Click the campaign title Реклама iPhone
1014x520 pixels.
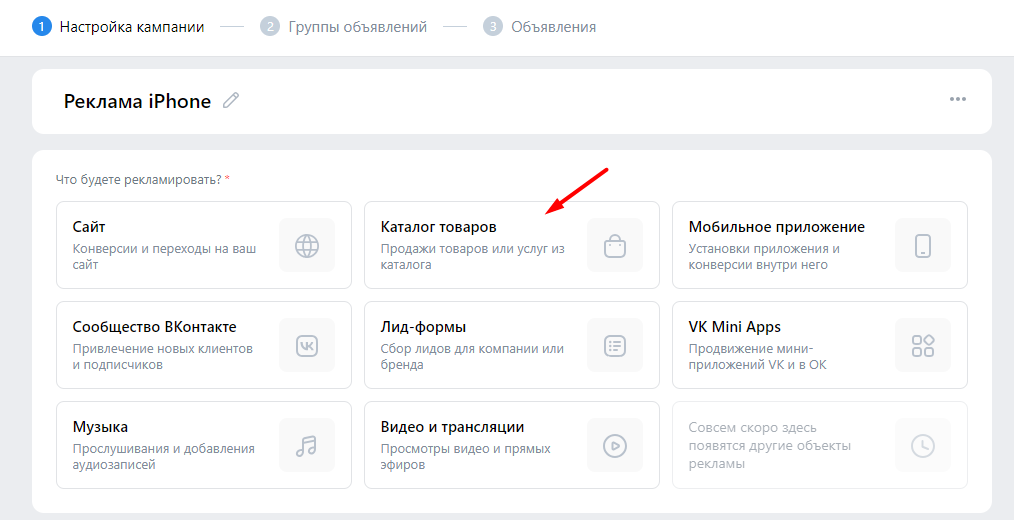click(137, 102)
